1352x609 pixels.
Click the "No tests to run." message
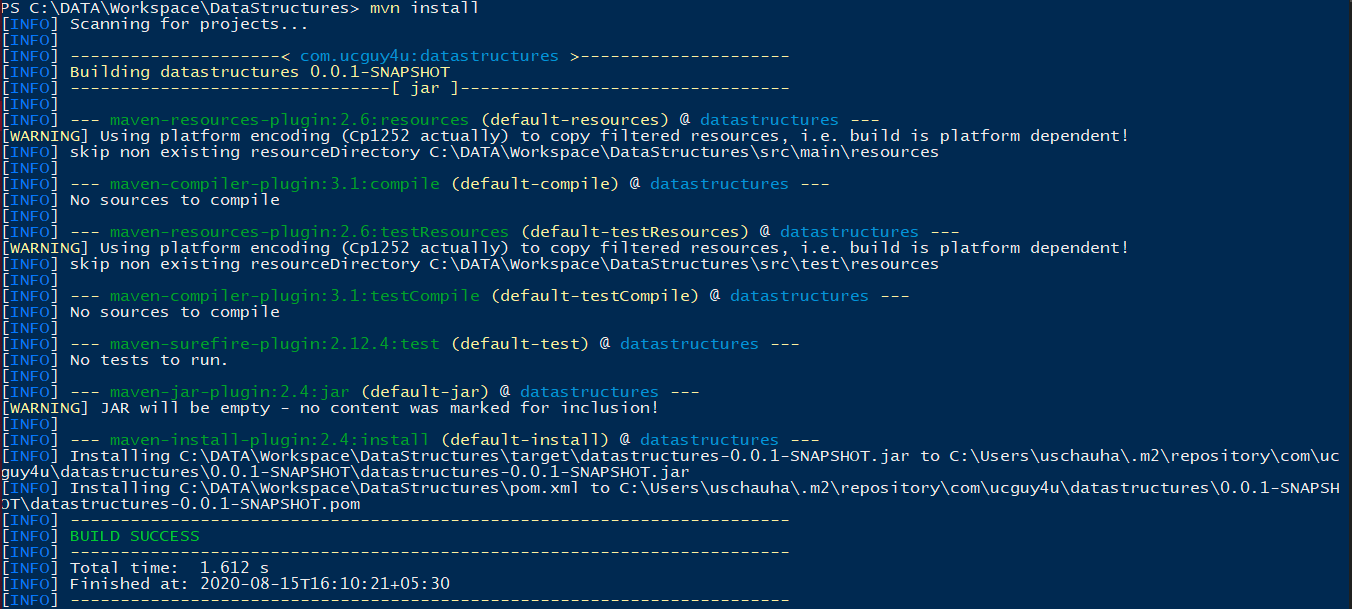tap(149, 360)
